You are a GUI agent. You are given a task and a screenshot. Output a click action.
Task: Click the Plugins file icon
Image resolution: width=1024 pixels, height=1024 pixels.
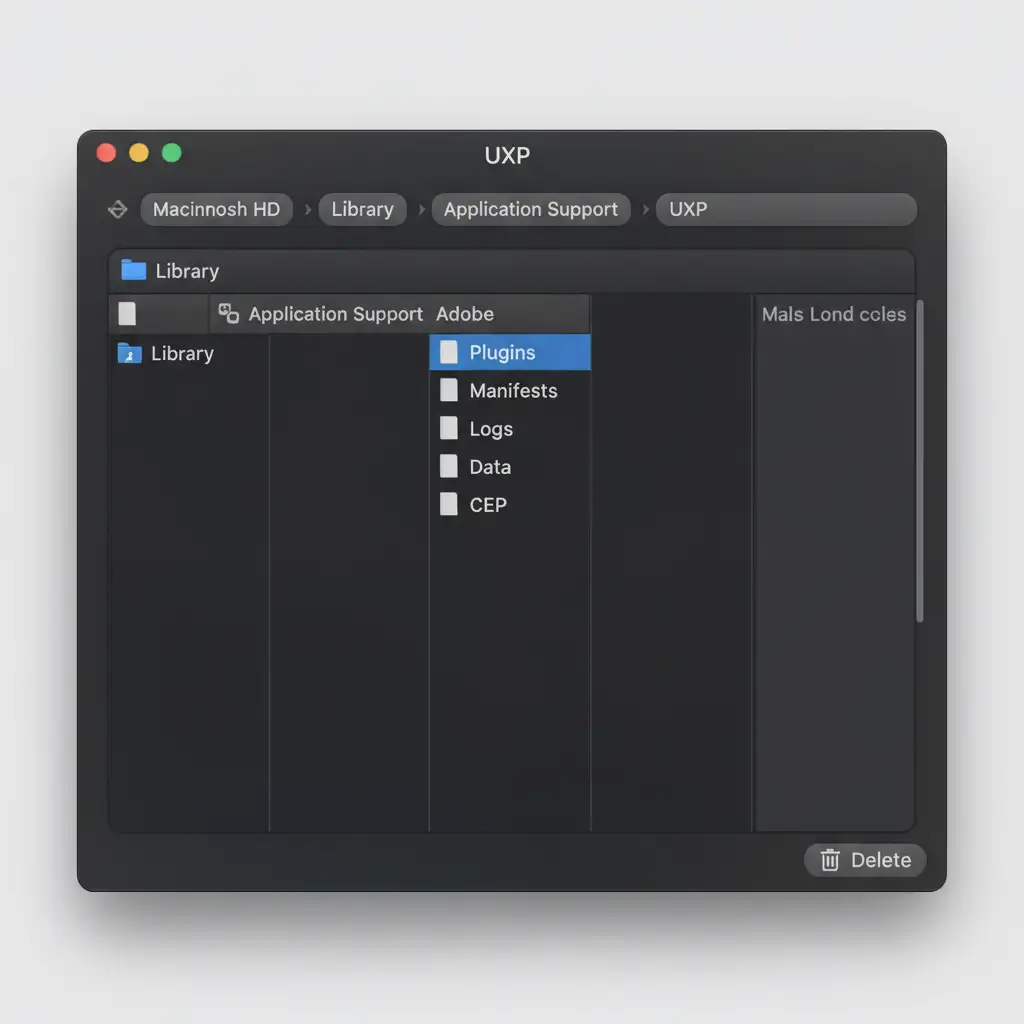point(449,352)
